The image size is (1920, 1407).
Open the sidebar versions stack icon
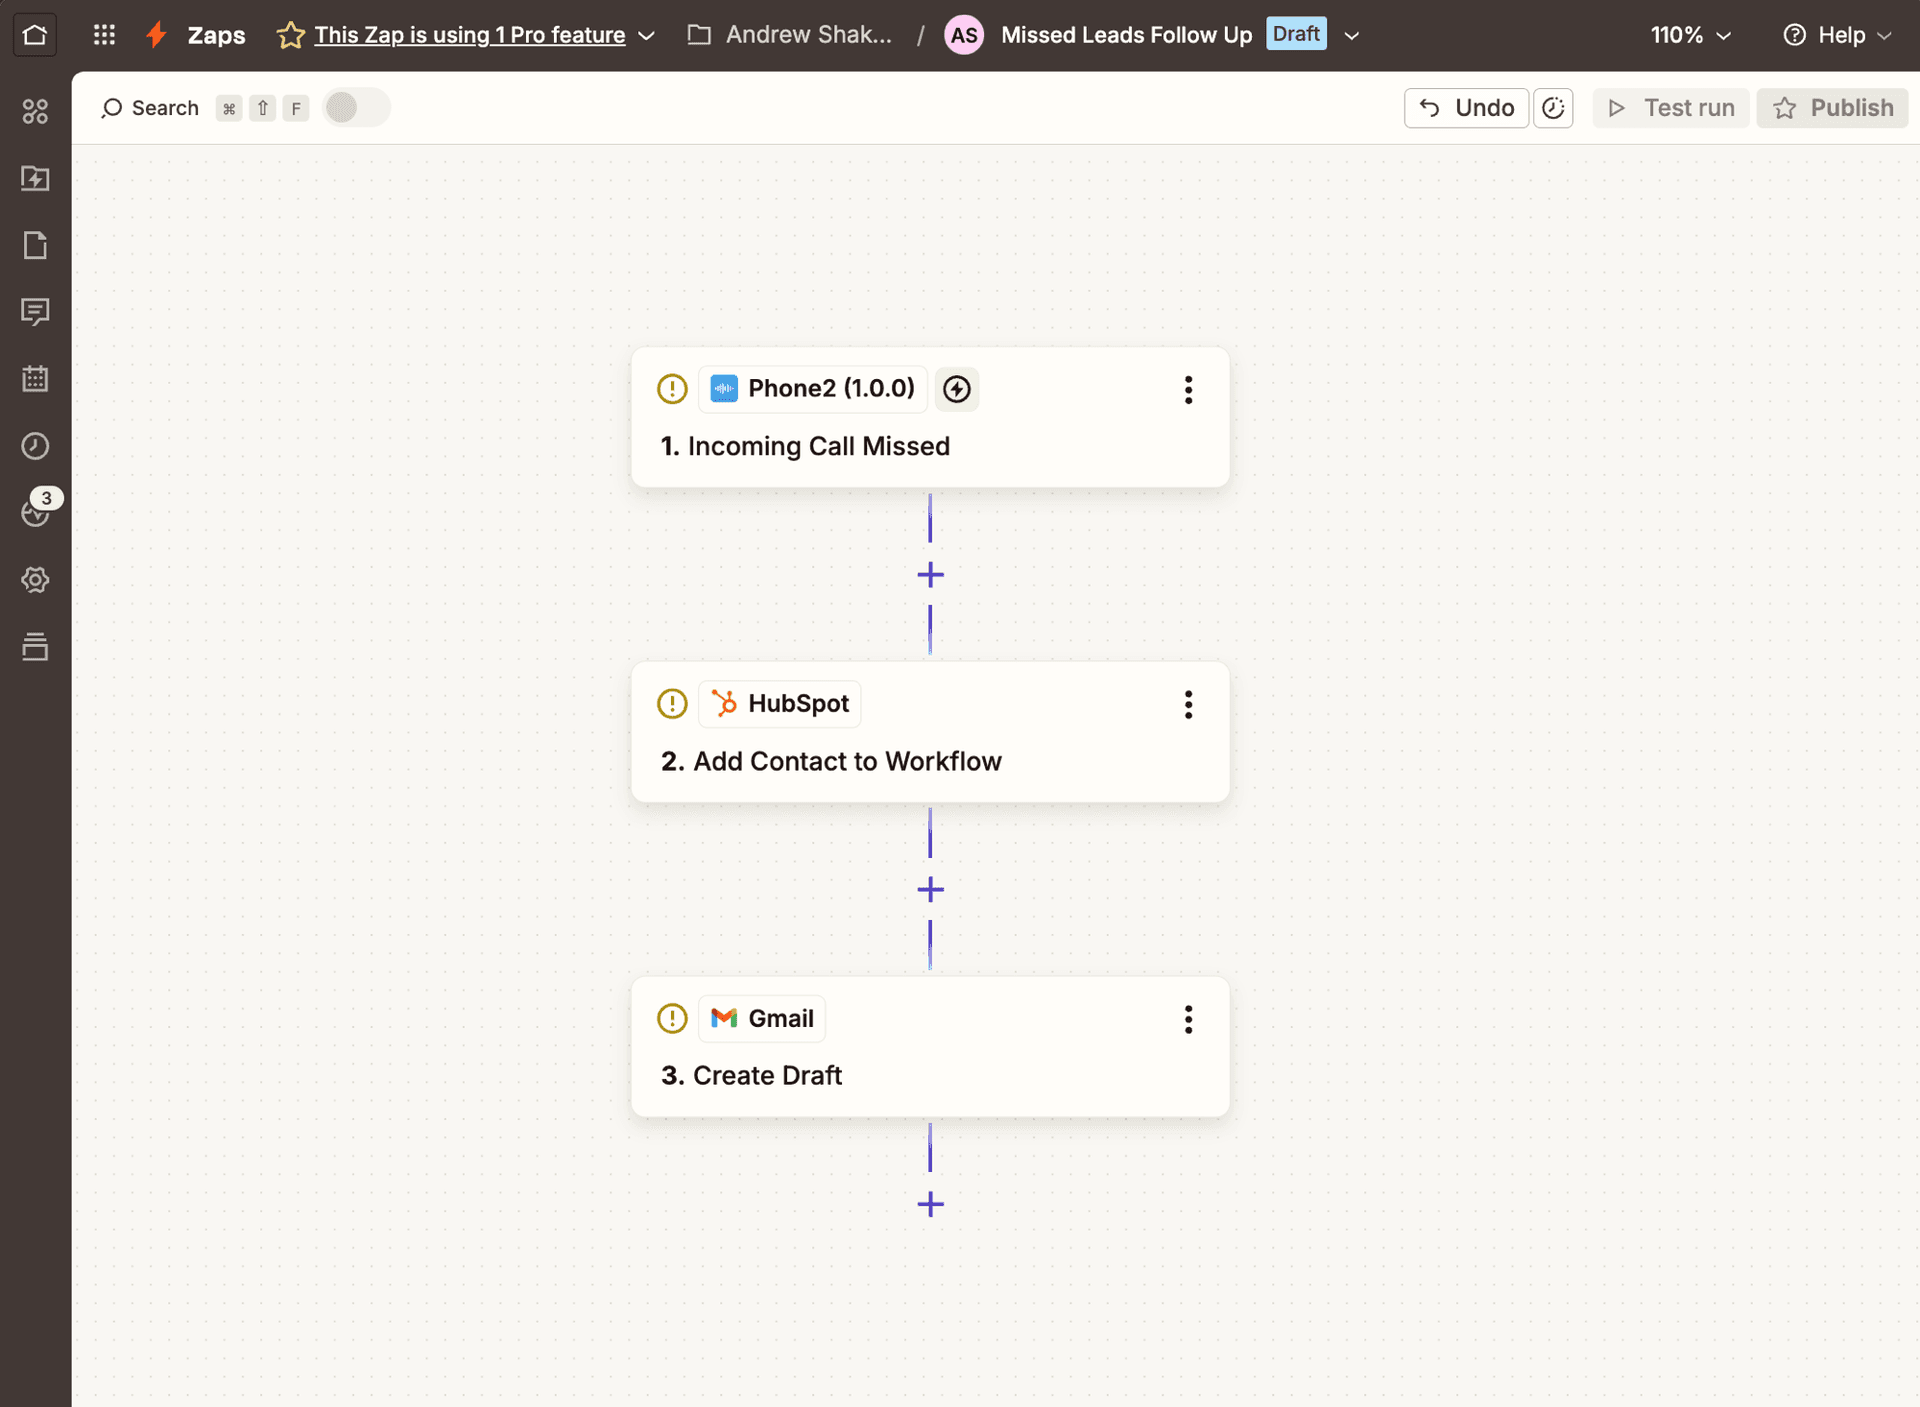pos(35,647)
